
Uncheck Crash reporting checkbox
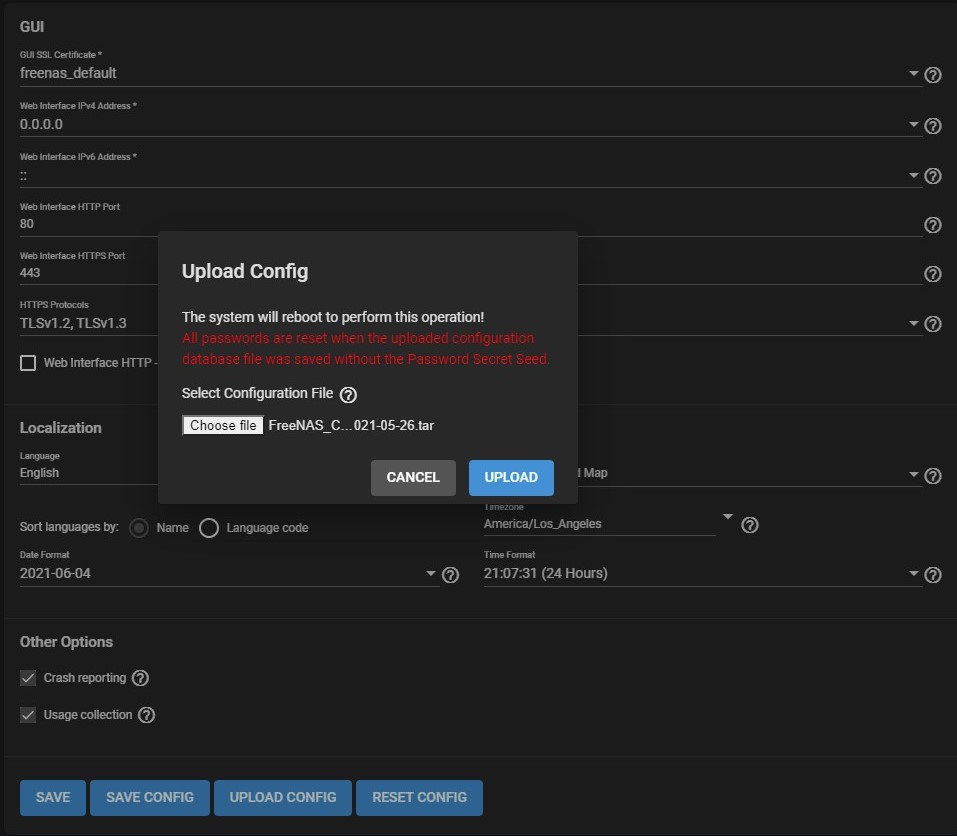28,678
